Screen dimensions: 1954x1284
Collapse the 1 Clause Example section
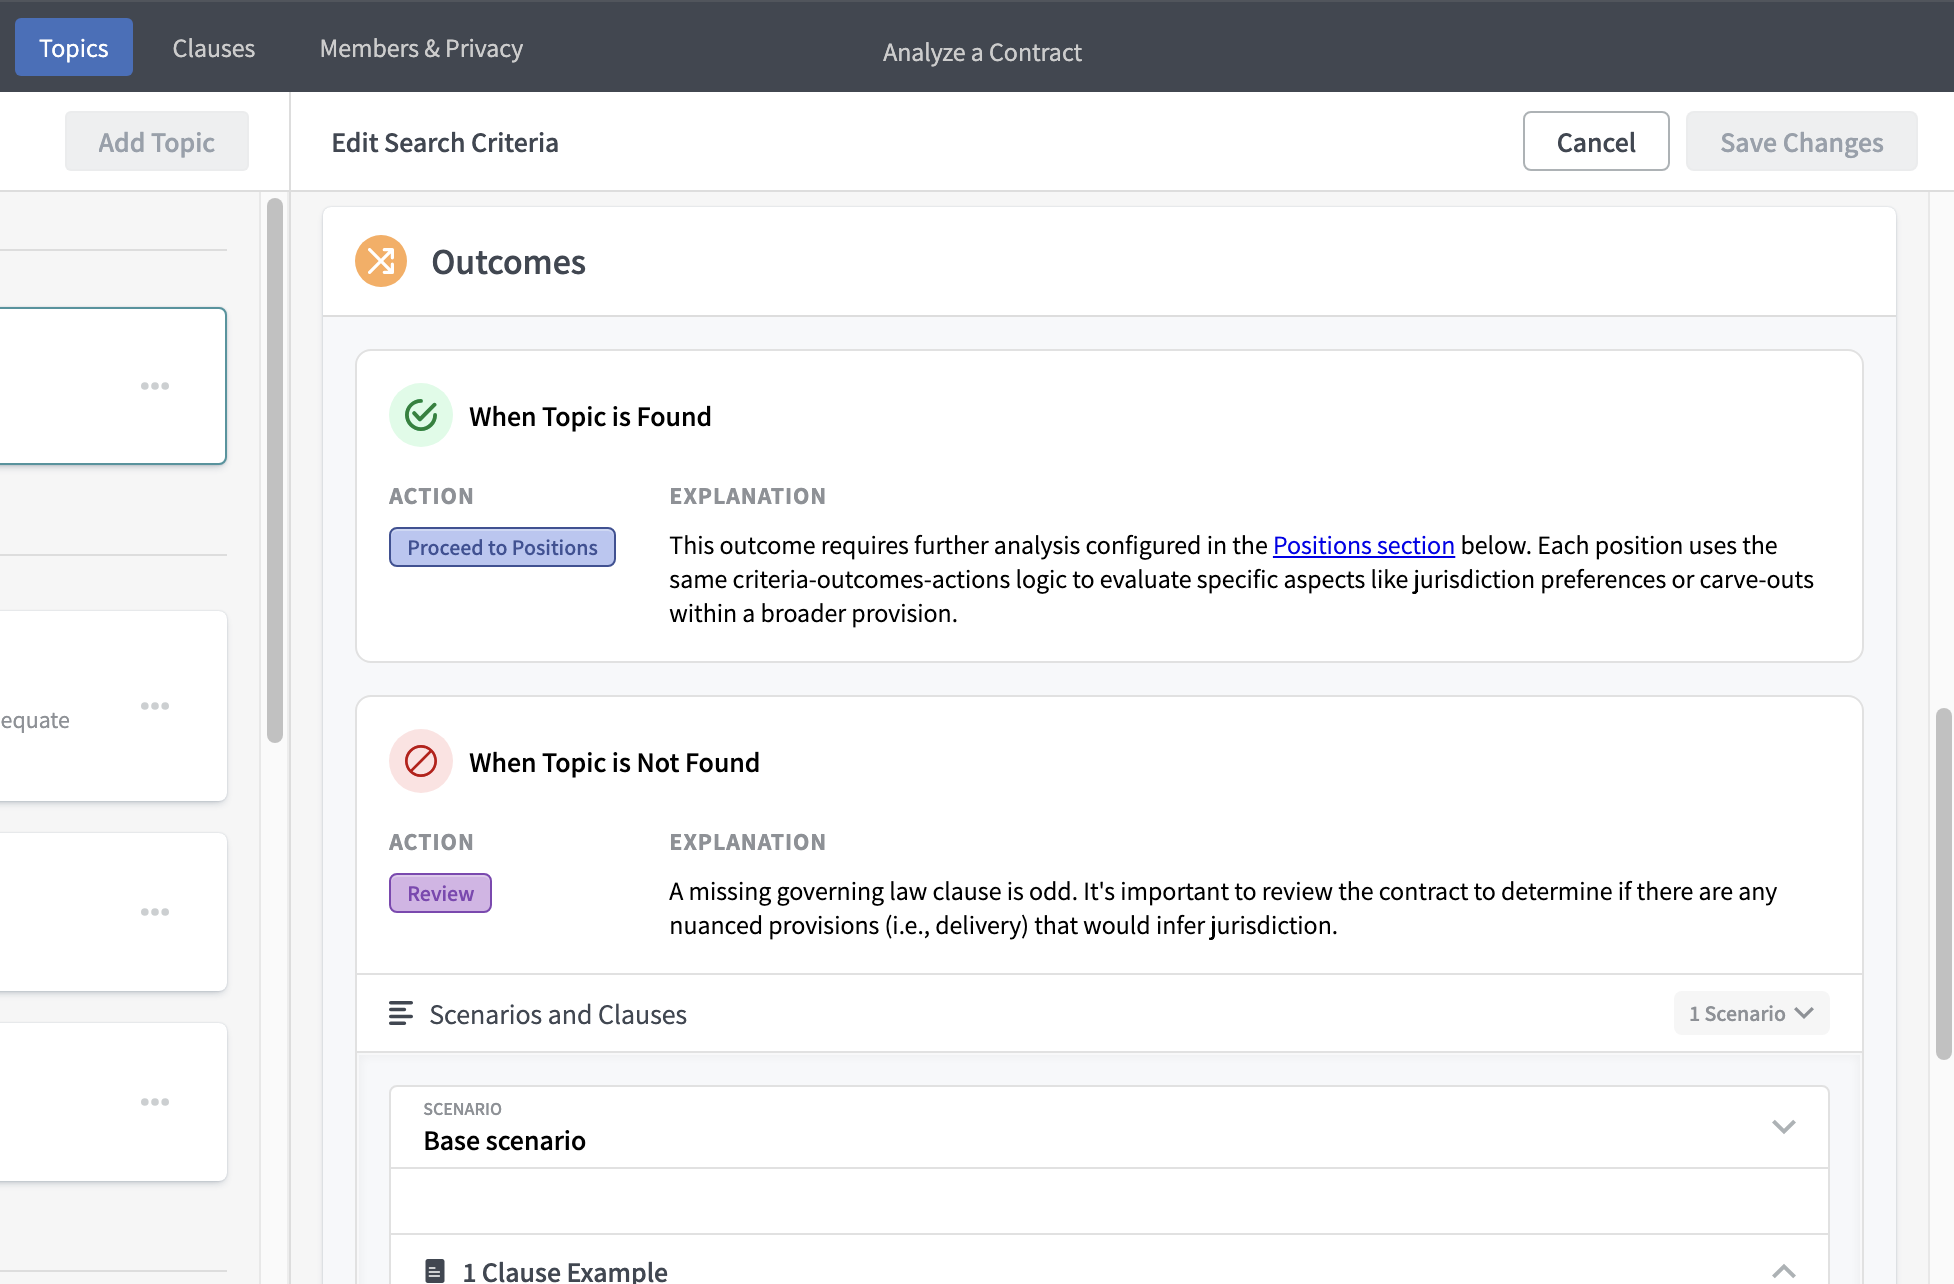coord(1784,1271)
